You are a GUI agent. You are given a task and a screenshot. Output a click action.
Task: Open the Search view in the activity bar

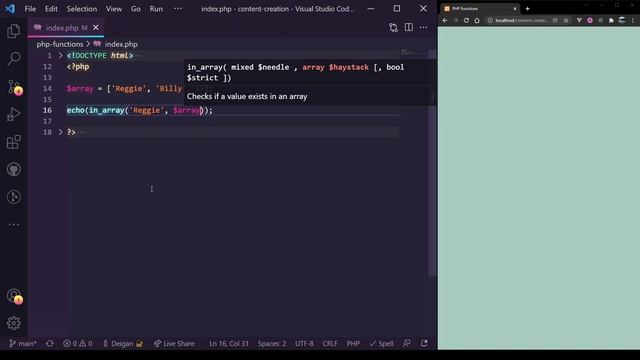pyautogui.click(x=13, y=58)
